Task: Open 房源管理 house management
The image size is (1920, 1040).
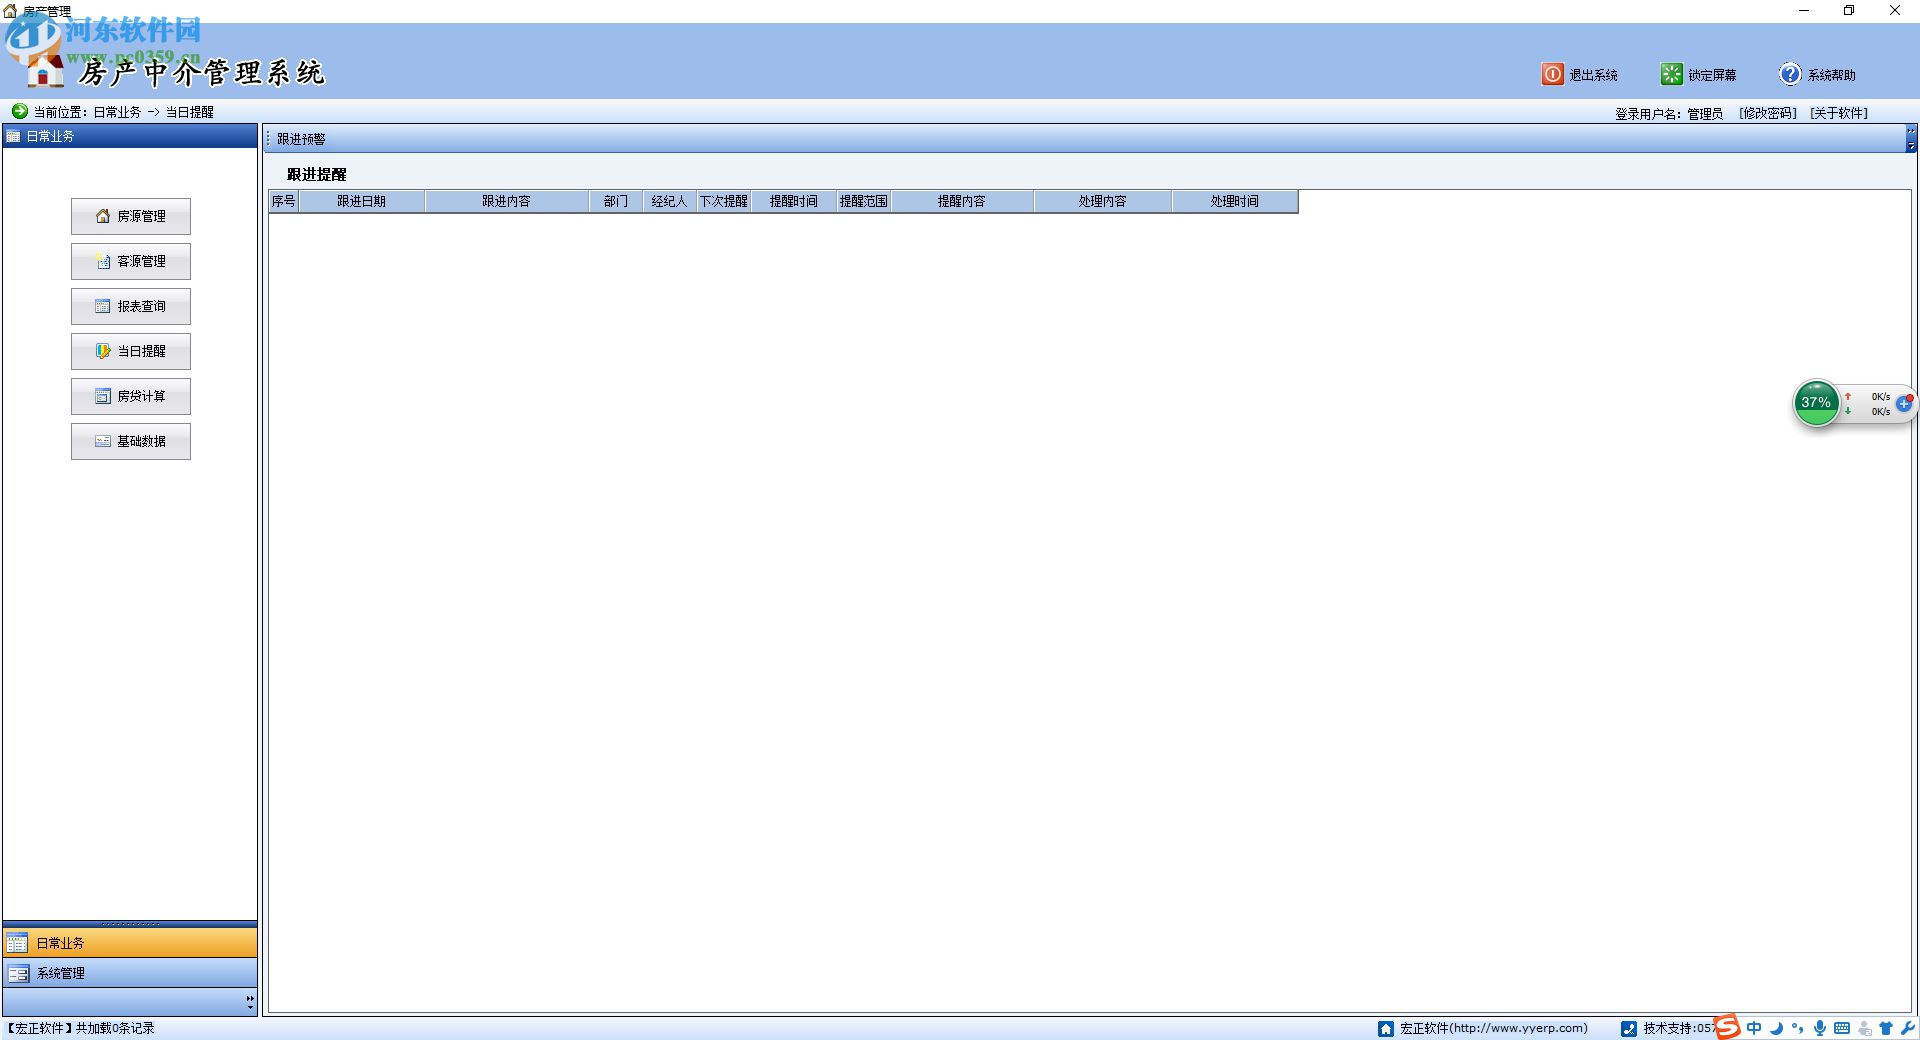Action: (x=131, y=216)
